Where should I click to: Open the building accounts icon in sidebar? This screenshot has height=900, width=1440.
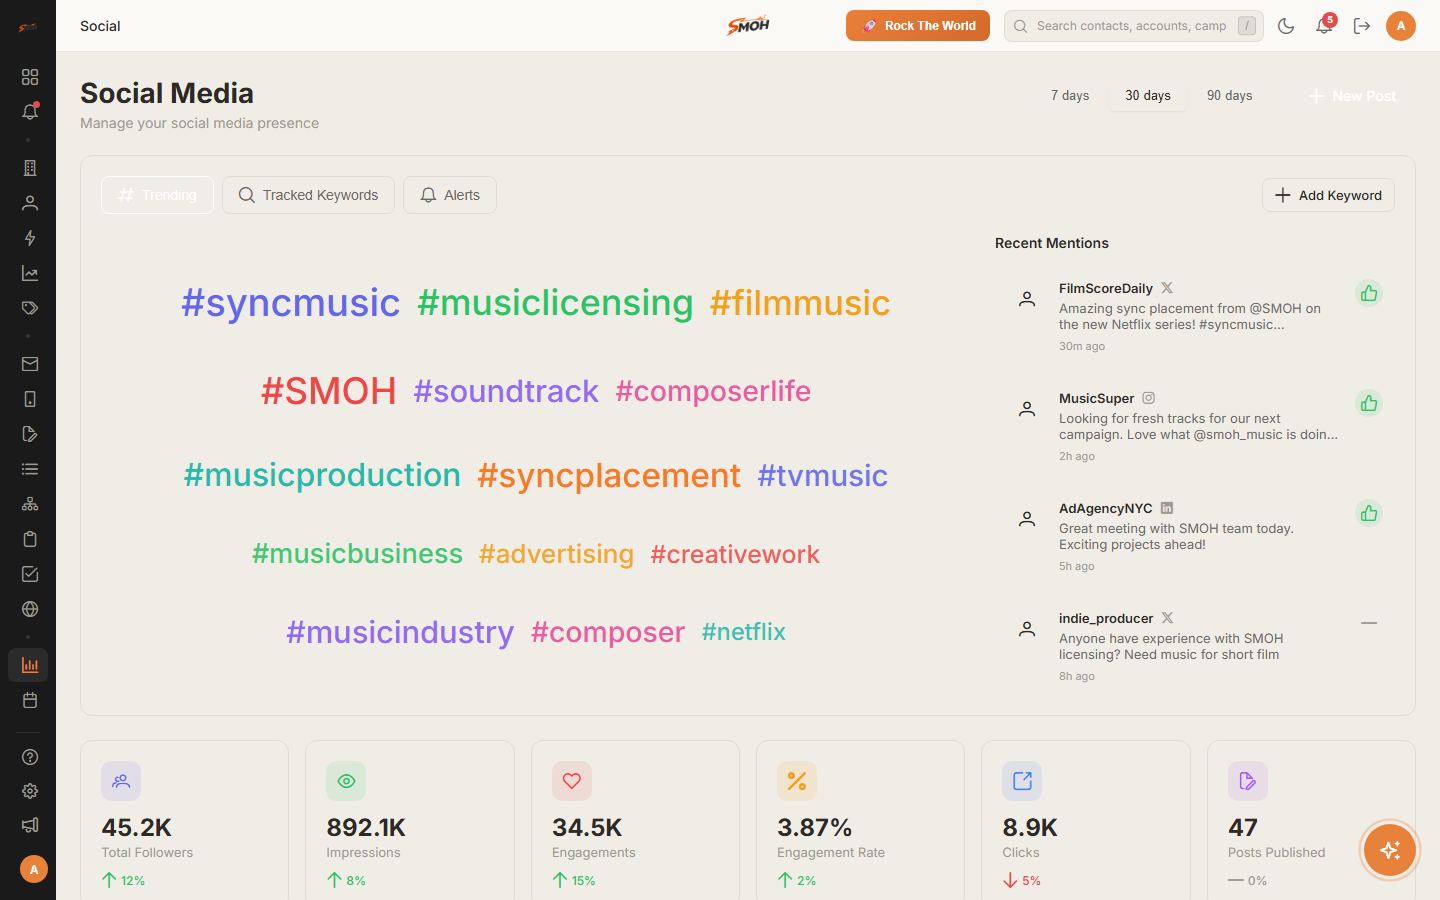pyautogui.click(x=30, y=168)
